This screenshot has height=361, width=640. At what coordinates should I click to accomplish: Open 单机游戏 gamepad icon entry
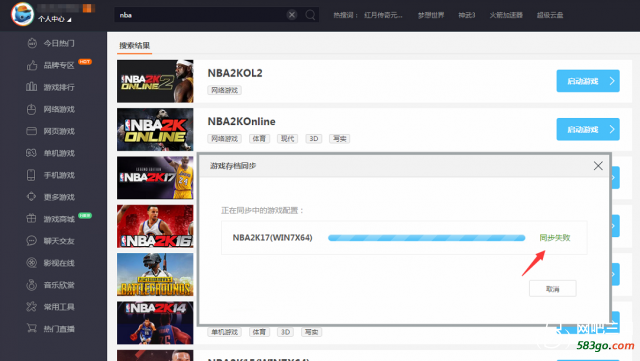pyautogui.click(x=31, y=153)
